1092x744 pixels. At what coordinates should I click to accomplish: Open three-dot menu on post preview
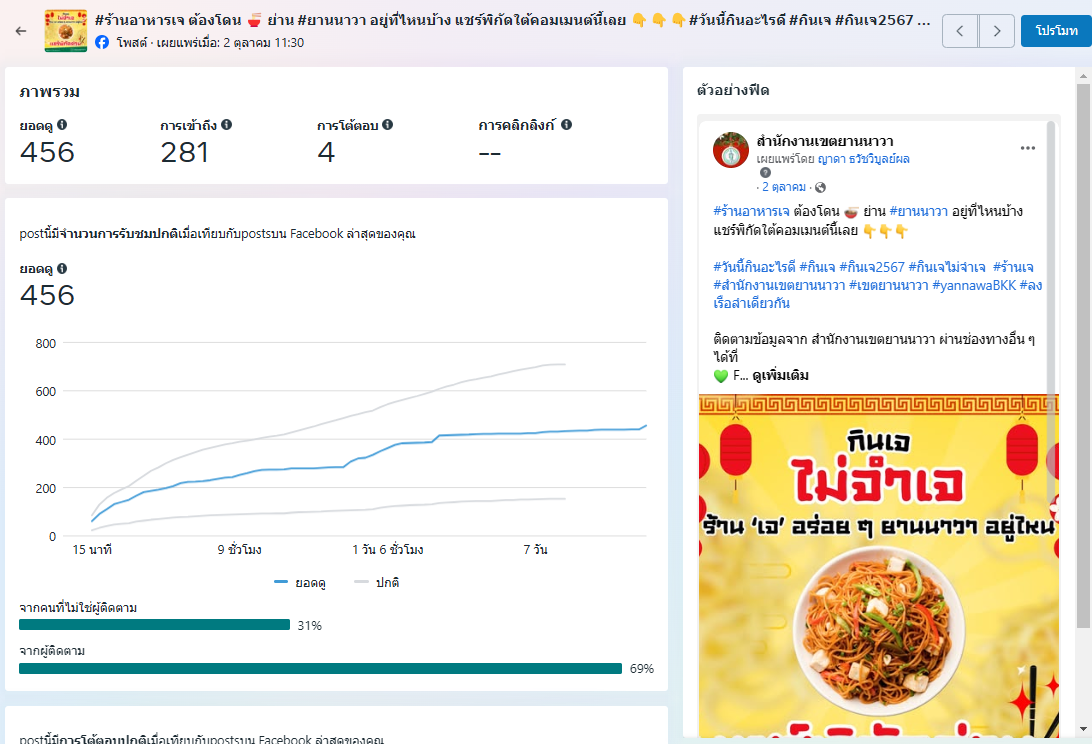[1027, 148]
